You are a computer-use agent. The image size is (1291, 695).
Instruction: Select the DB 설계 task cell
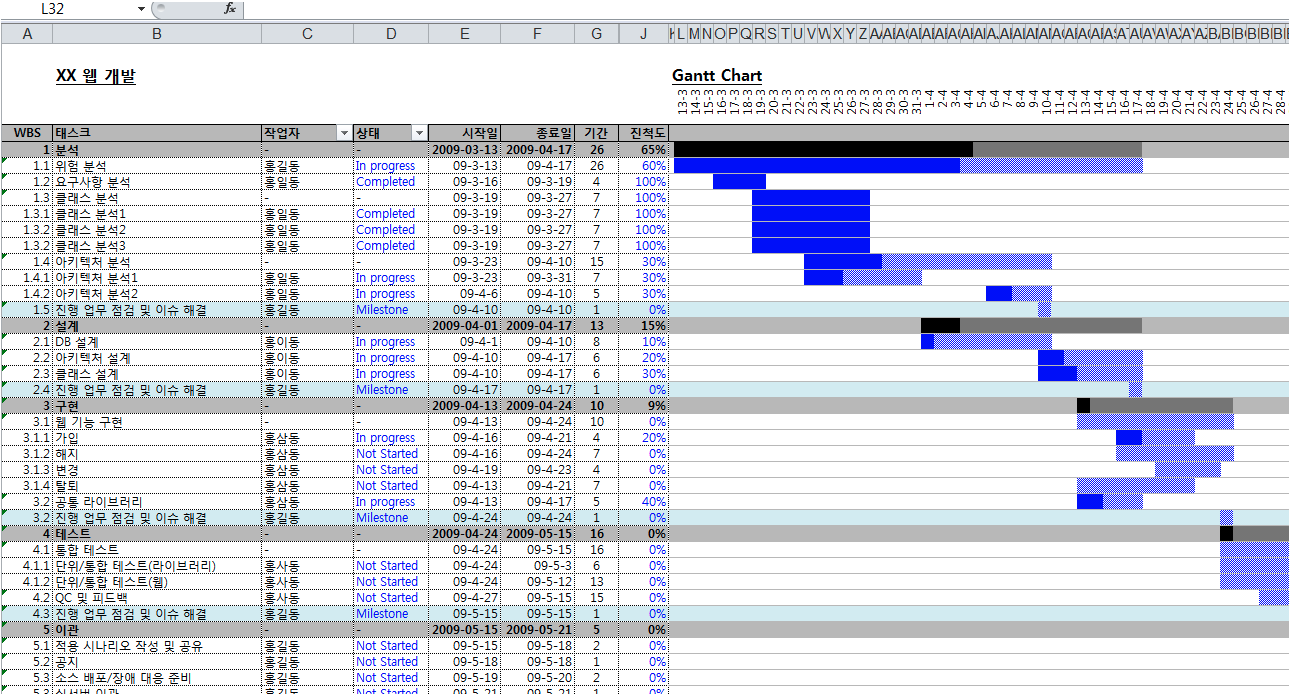(157, 342)
